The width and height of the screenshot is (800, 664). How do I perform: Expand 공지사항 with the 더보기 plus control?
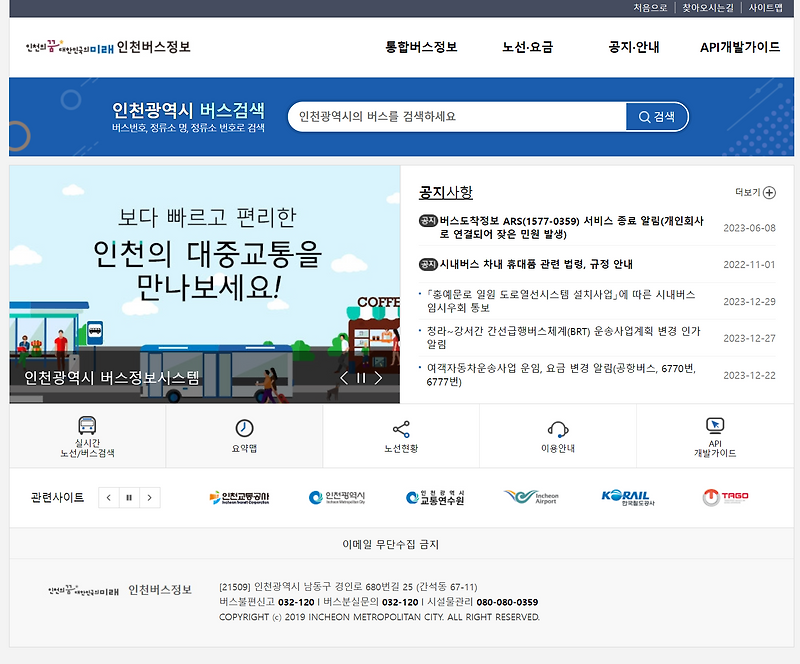click(x=769, y=192)
